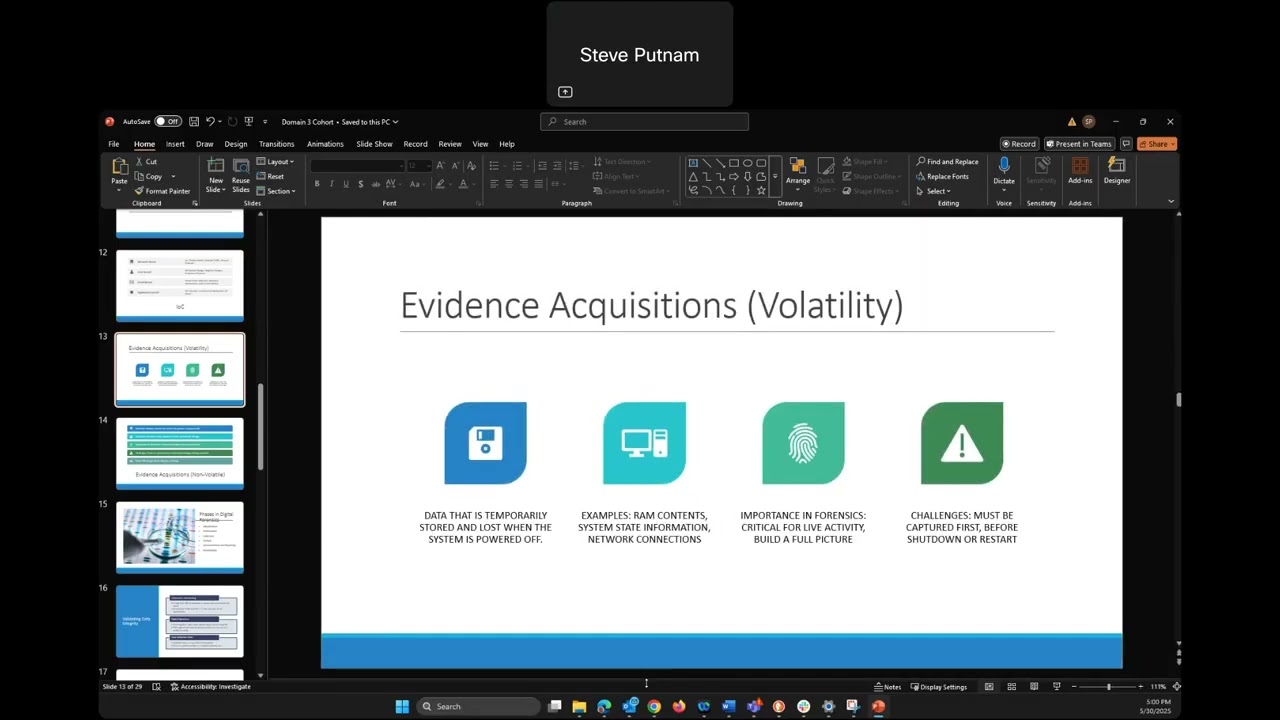Open the font size combo box
Viewport: 1280px width, 720px height.
pos(419,166)
